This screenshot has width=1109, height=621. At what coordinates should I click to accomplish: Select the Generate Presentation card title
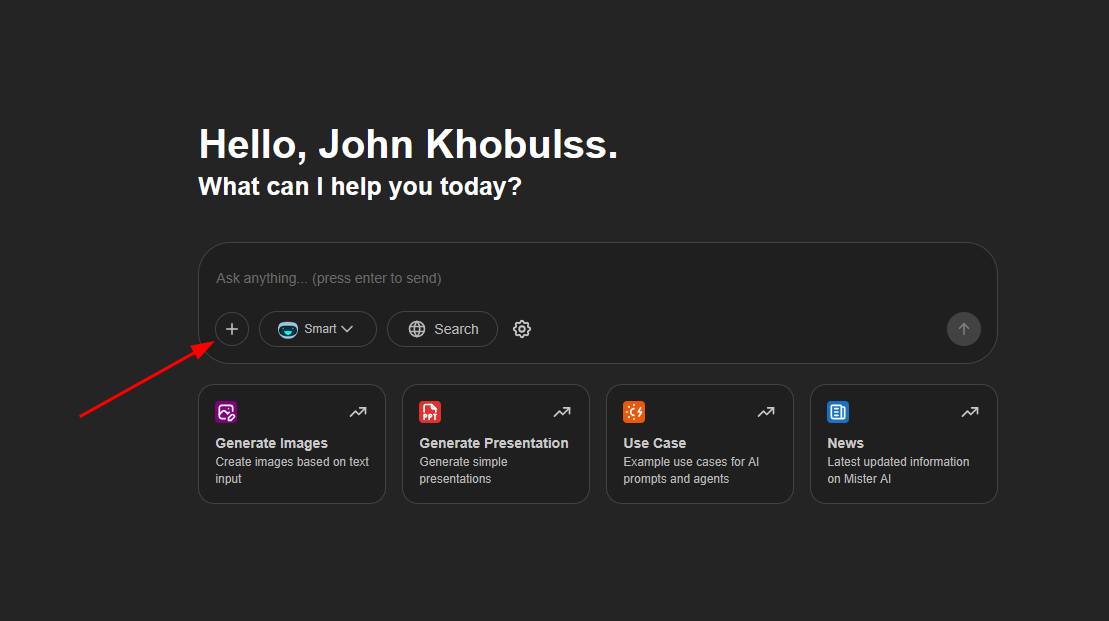pyautogui.click(x=494, y=443)
